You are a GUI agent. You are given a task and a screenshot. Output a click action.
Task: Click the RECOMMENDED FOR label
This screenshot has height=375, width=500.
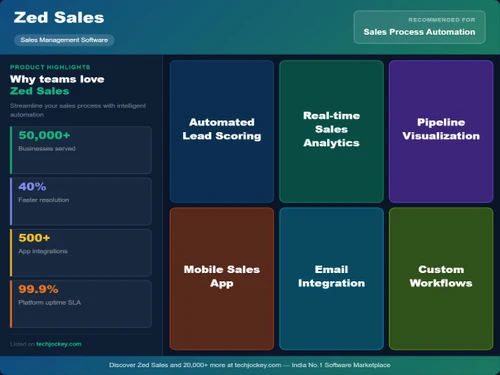coord(442,20)
